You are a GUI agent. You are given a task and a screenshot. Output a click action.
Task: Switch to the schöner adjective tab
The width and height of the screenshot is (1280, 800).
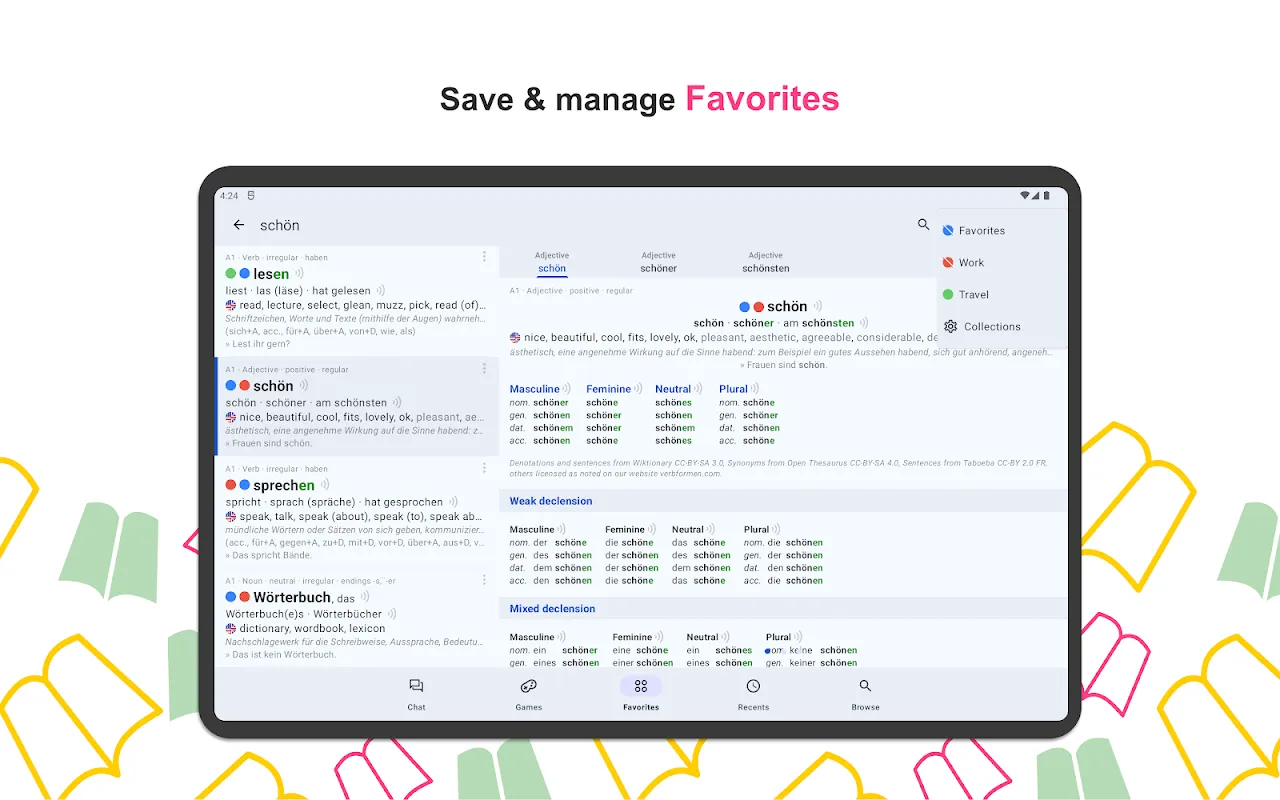[x=658, y=262]
